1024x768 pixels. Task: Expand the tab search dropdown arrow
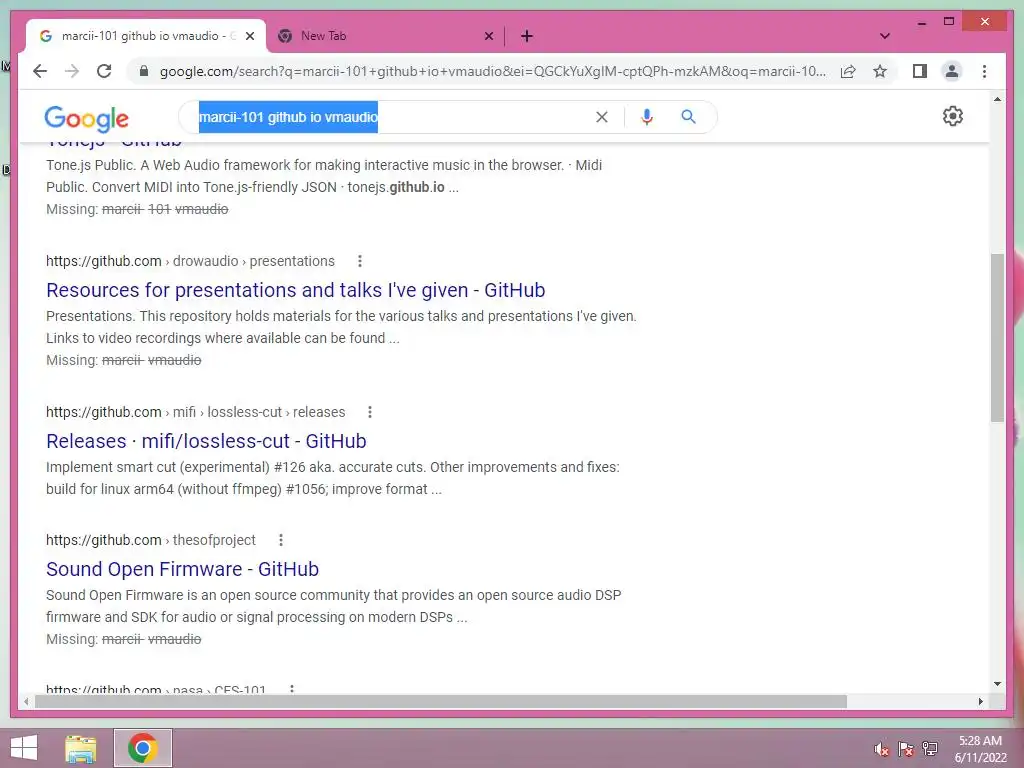point(884,36)
